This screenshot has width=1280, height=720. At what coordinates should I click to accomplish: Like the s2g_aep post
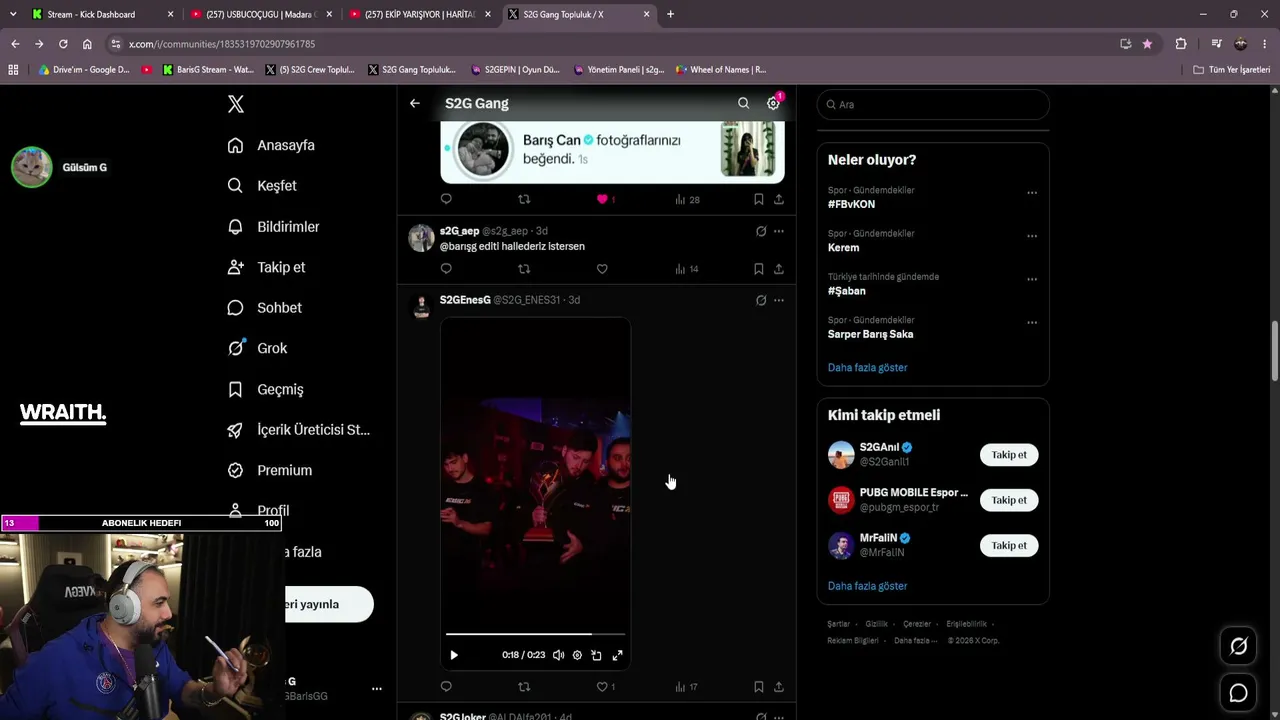[x=602, y=269]
